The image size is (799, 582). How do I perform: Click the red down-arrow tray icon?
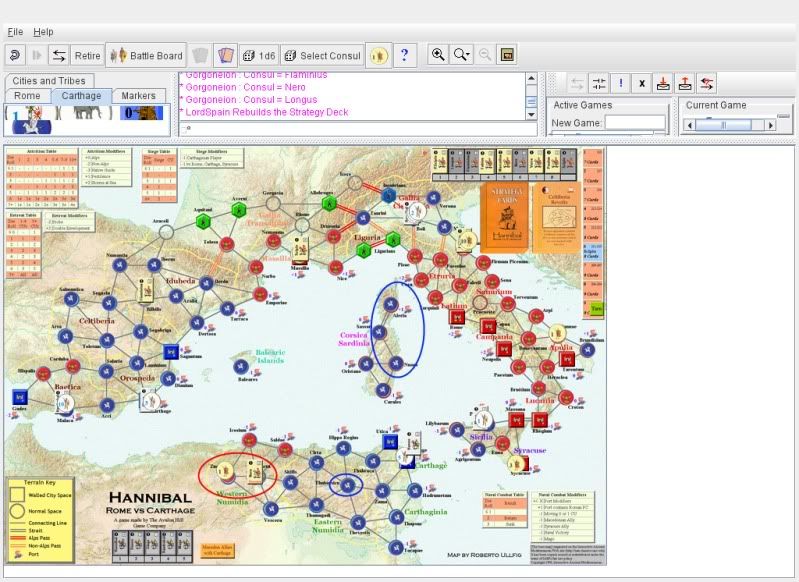pos(663,83)
